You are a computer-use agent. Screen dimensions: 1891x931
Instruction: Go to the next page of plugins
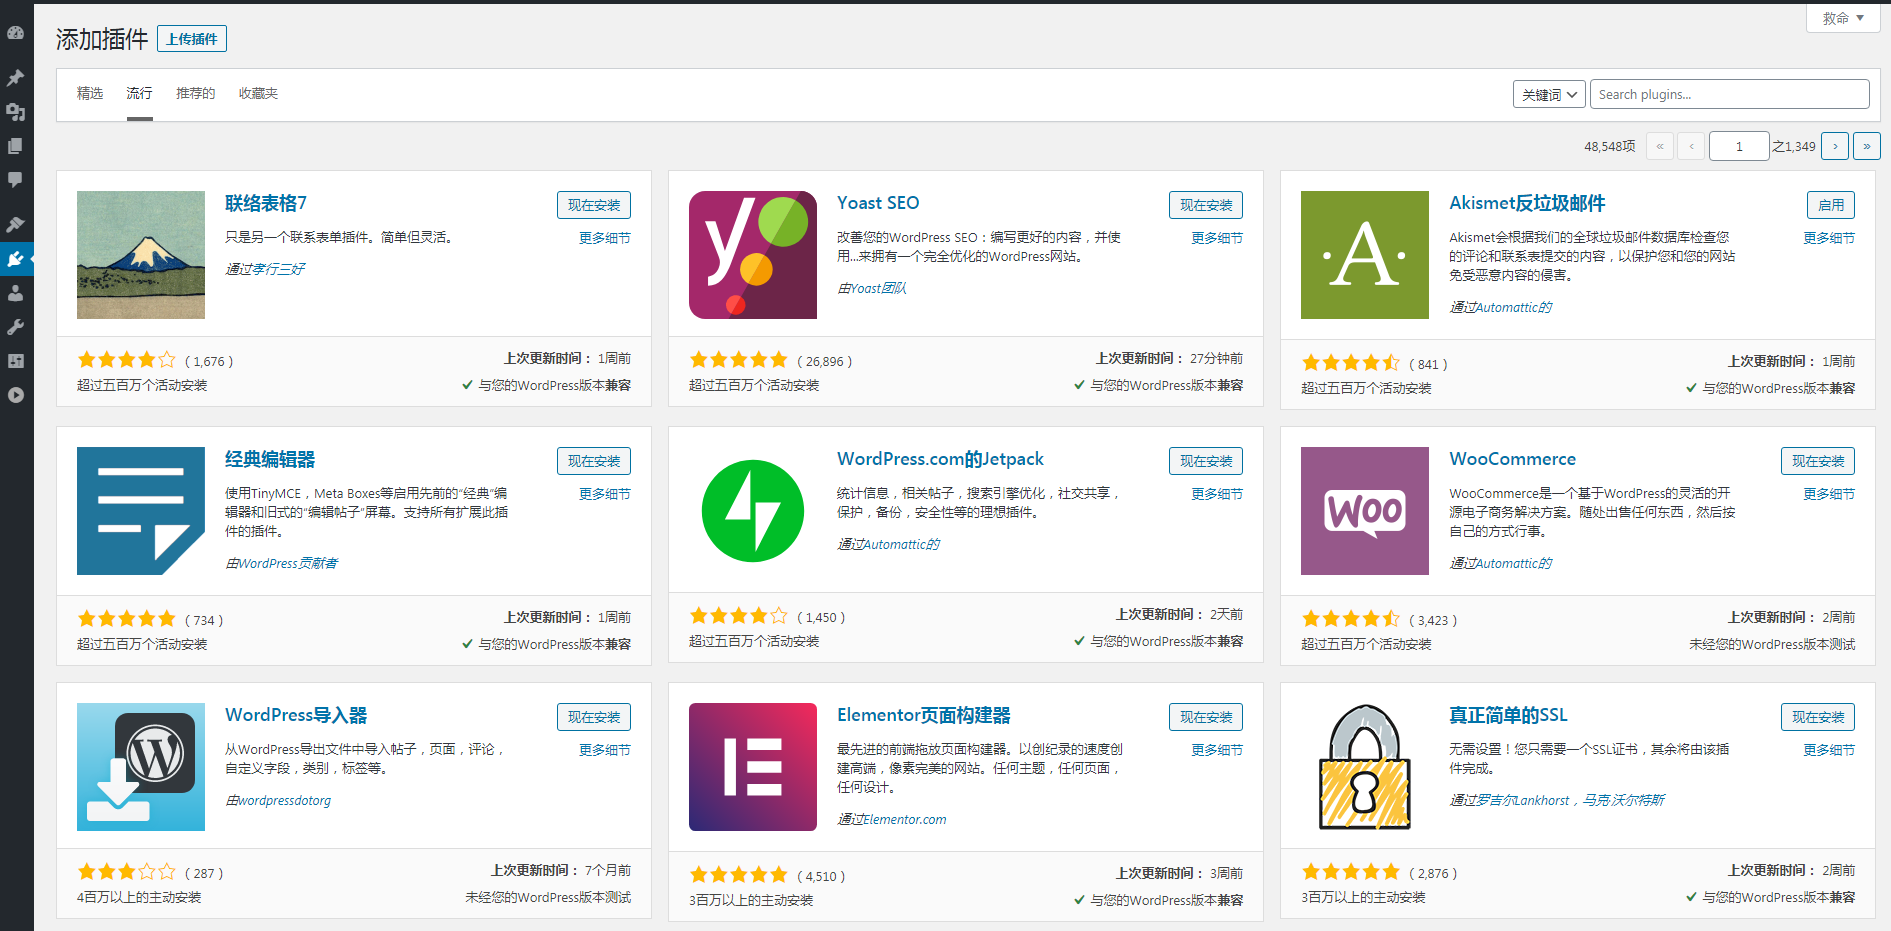[1835, 146]
